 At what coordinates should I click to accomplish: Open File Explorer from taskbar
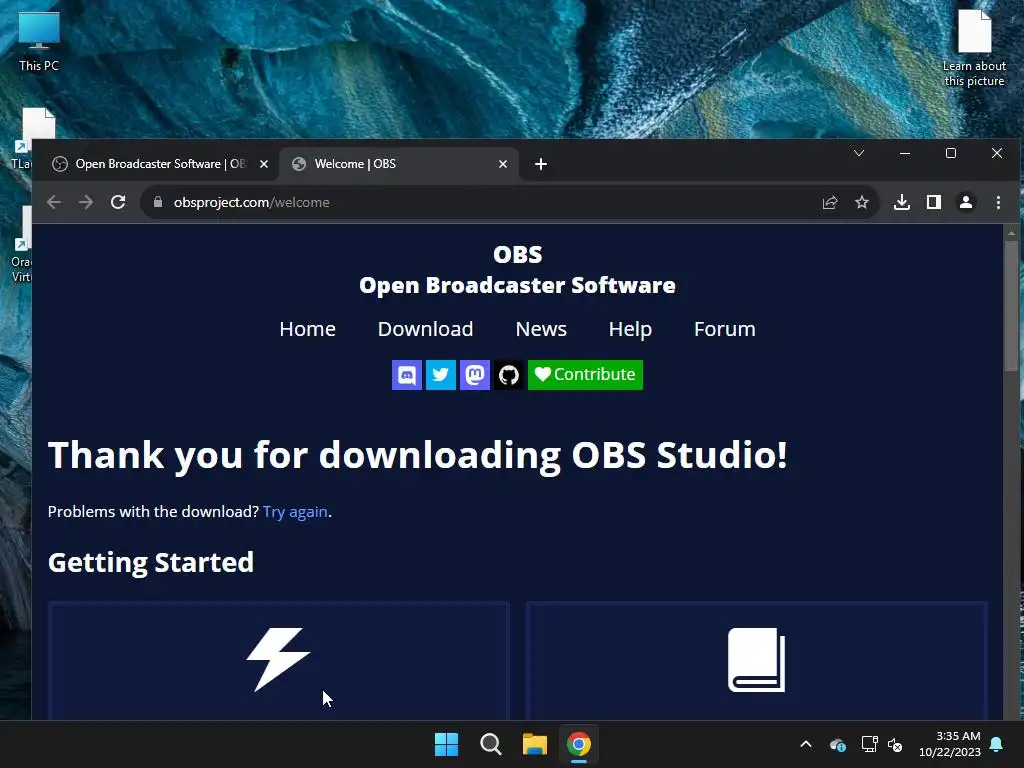534,744
